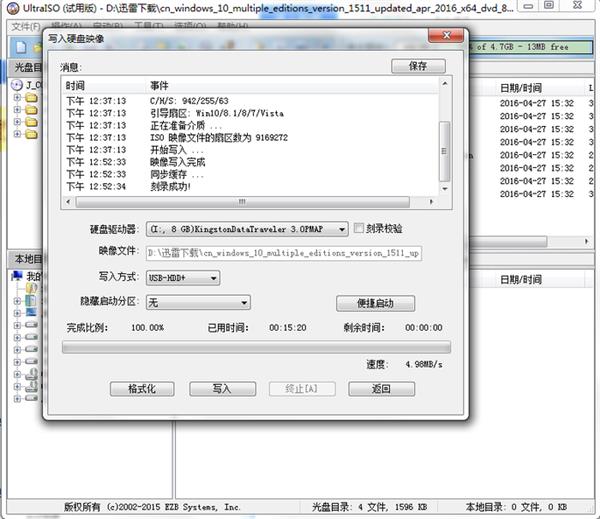Click the New file icon in UltraISO toolbar

pyautogui.click(x=21, y=47)
